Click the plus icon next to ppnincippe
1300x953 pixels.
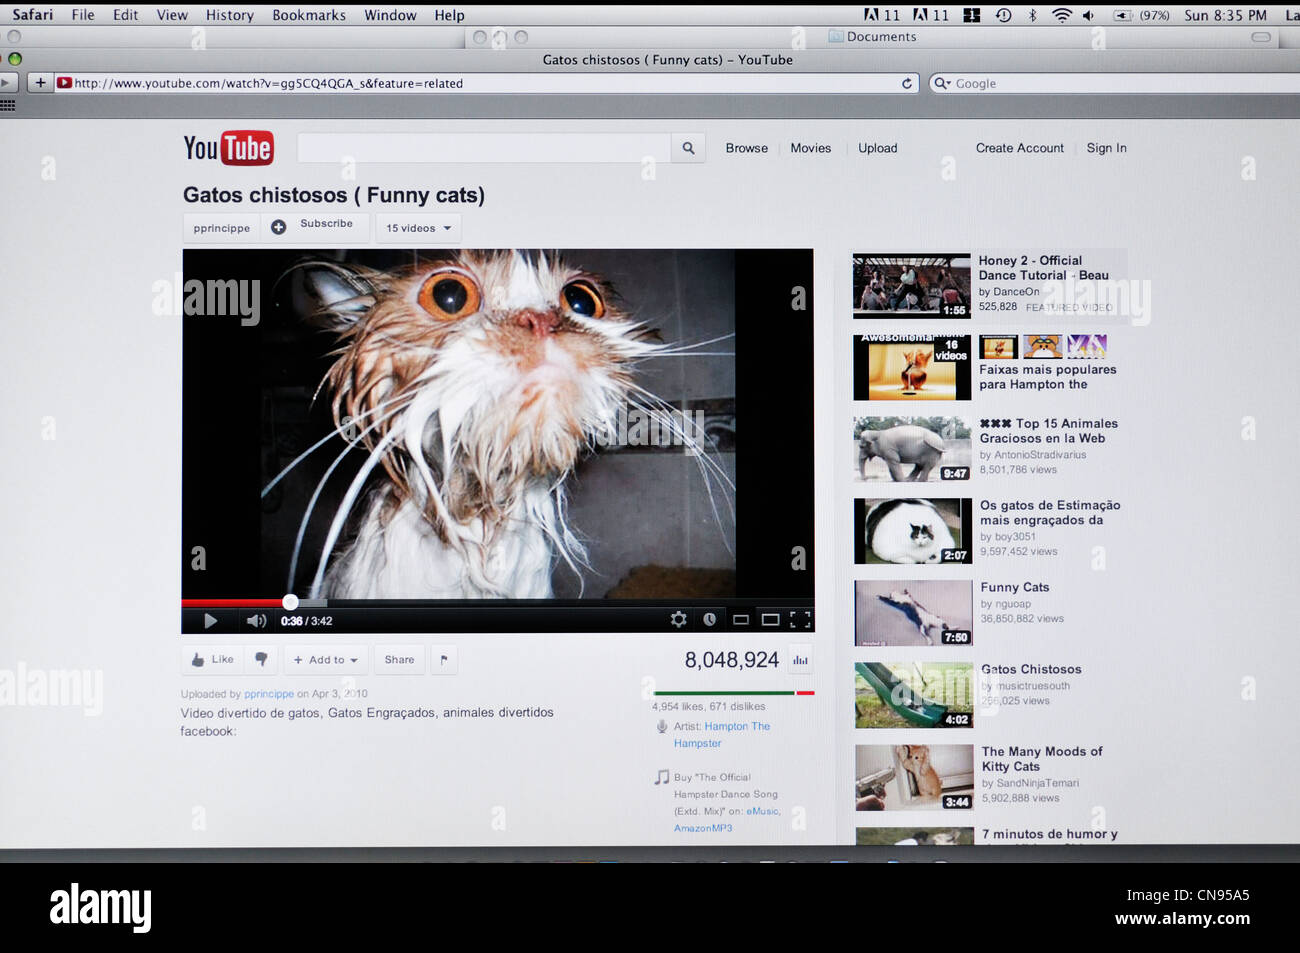pos(279,227)
